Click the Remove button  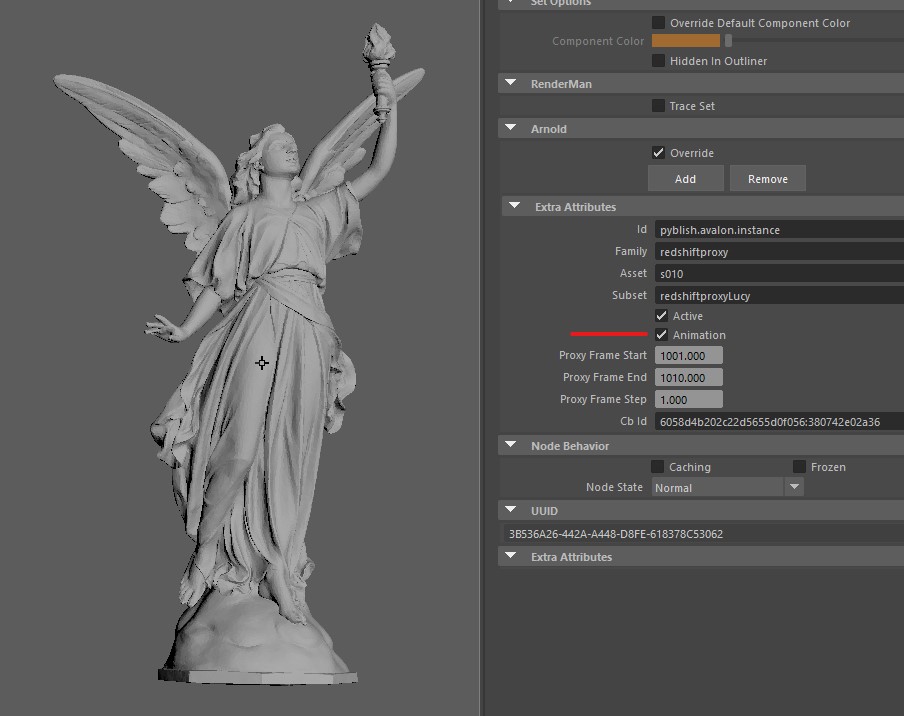pyautogui.click(x=767, y=179)
